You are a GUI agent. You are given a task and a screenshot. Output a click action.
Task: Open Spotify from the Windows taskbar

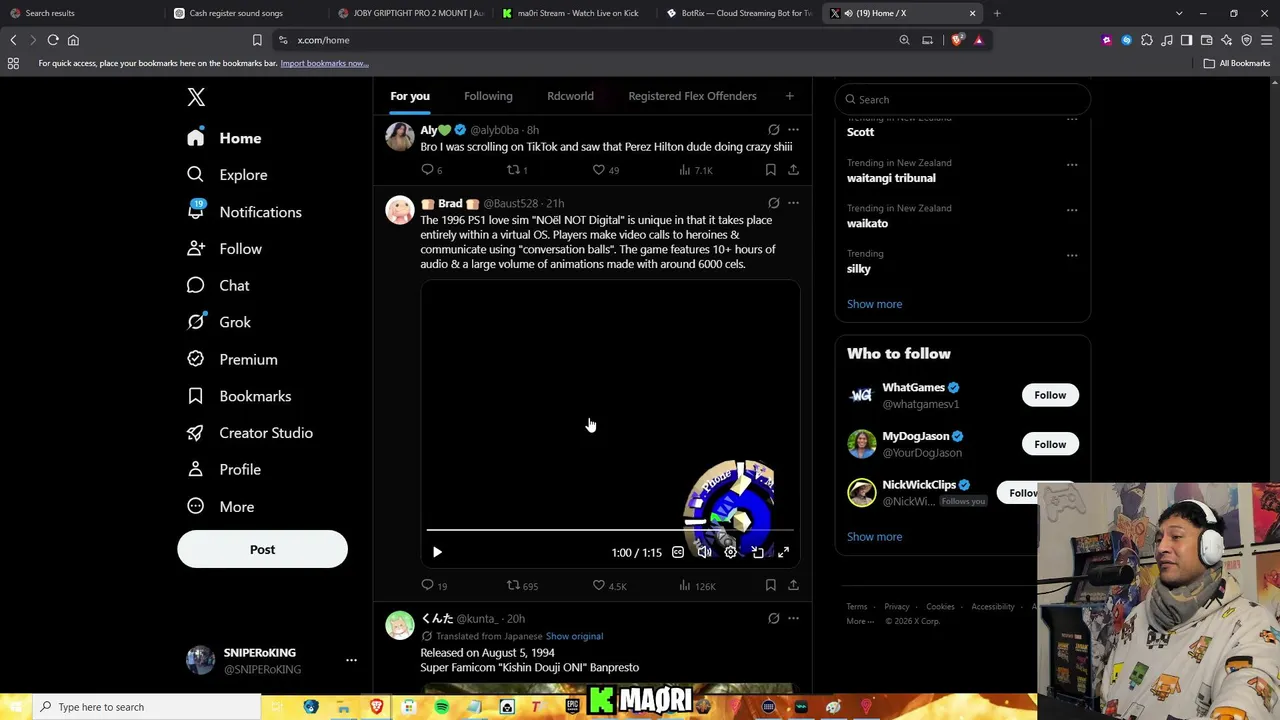441,707
